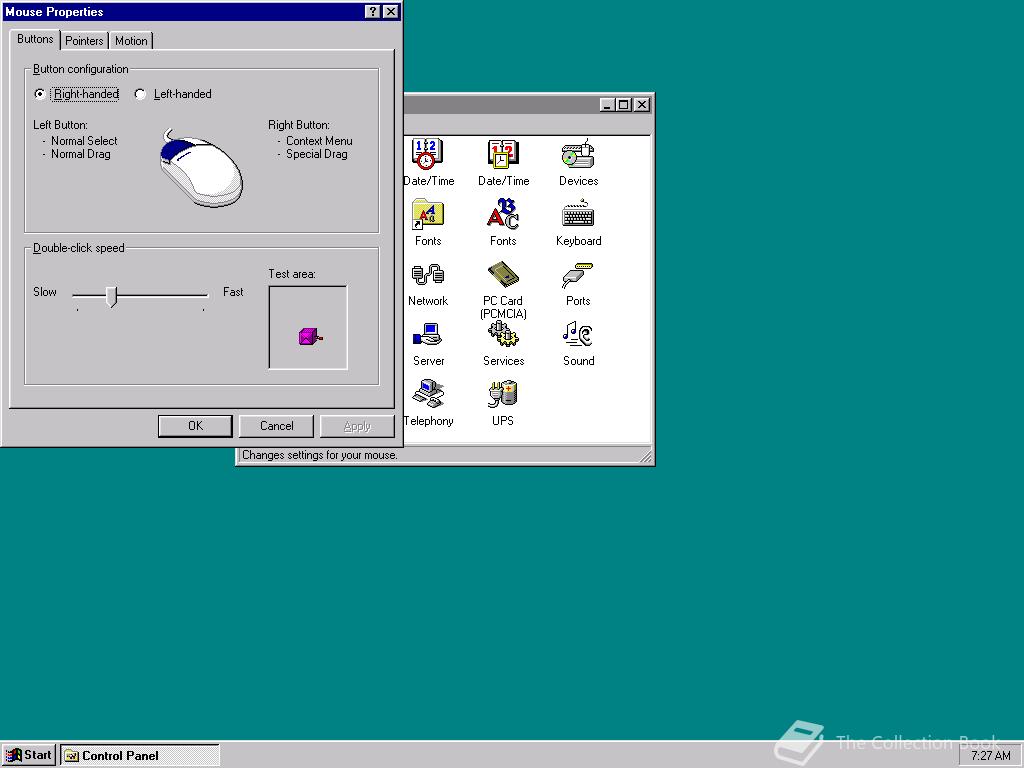This screenshot has width=1024, height=768.
Task: Switch to the Buttons tab
Action: [35, 39]
